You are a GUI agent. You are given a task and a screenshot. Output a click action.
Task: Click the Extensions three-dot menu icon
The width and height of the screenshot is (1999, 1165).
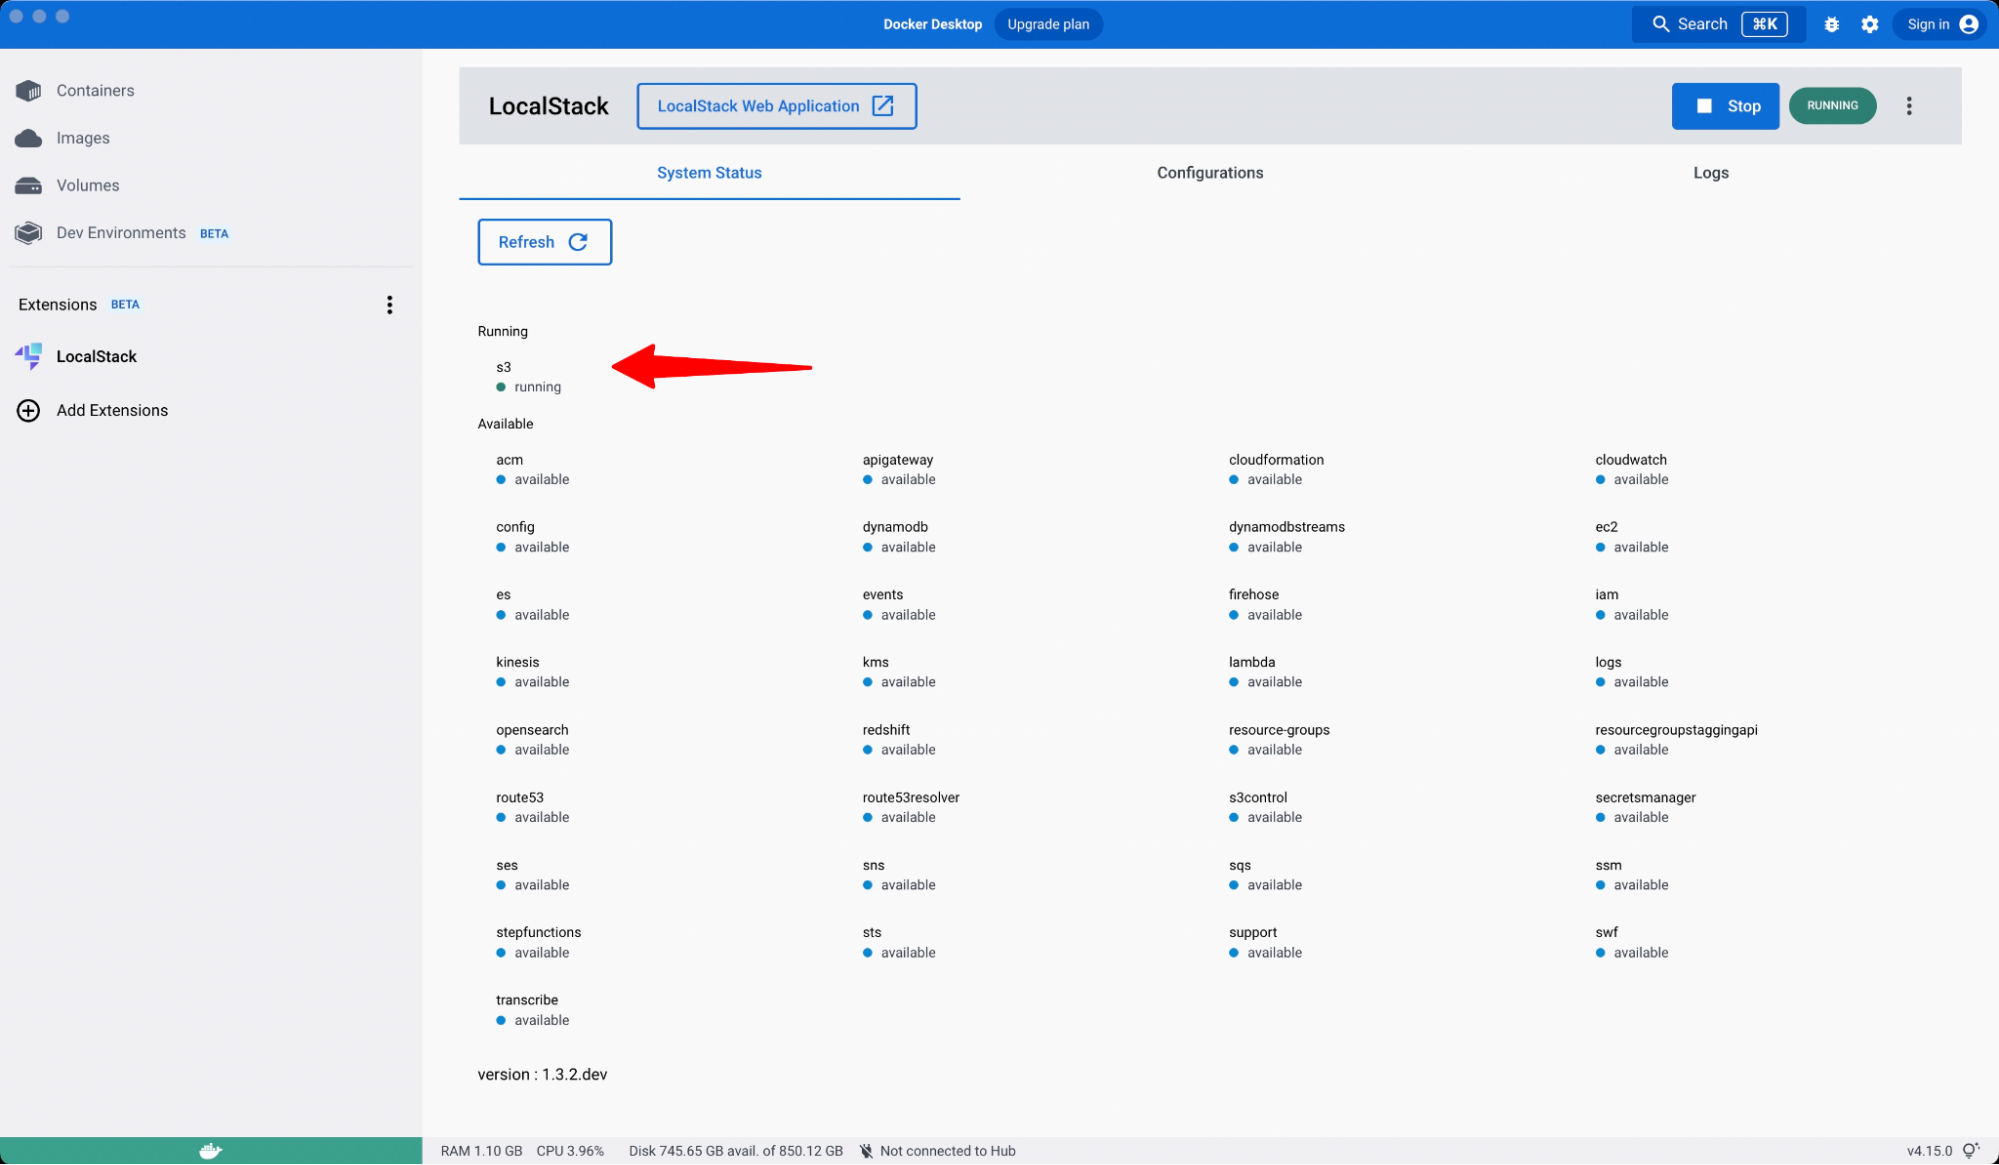tap(390, 304)
